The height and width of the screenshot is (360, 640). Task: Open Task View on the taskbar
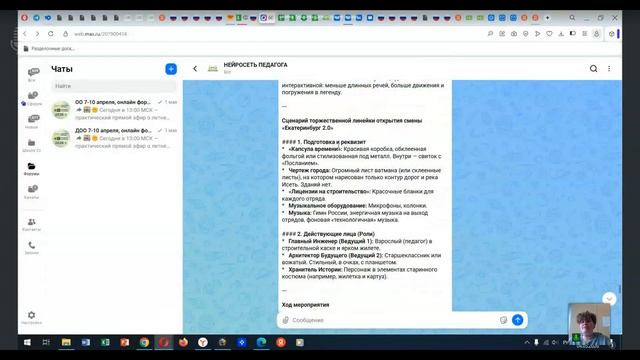click(x=46, y=342)
